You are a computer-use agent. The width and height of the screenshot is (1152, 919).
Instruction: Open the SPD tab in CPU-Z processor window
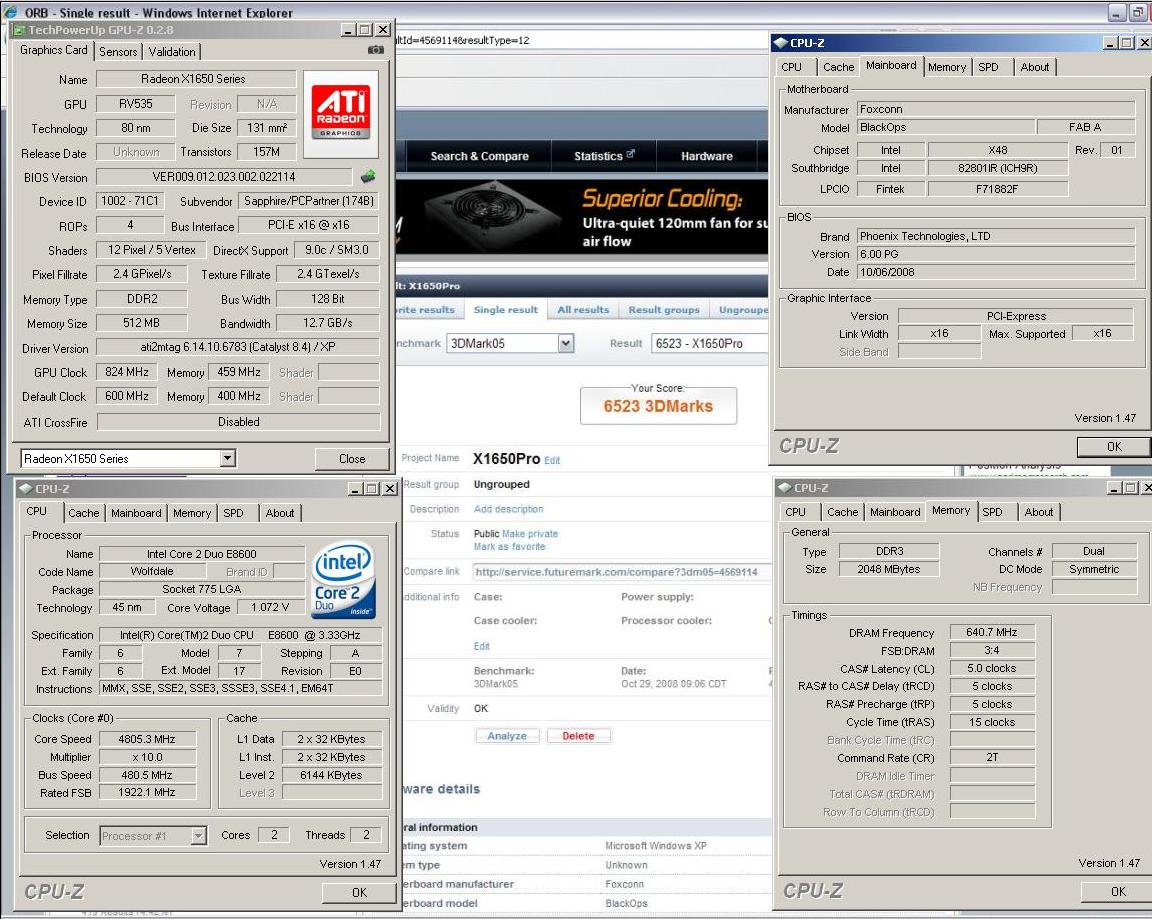[x=233, y=513]
